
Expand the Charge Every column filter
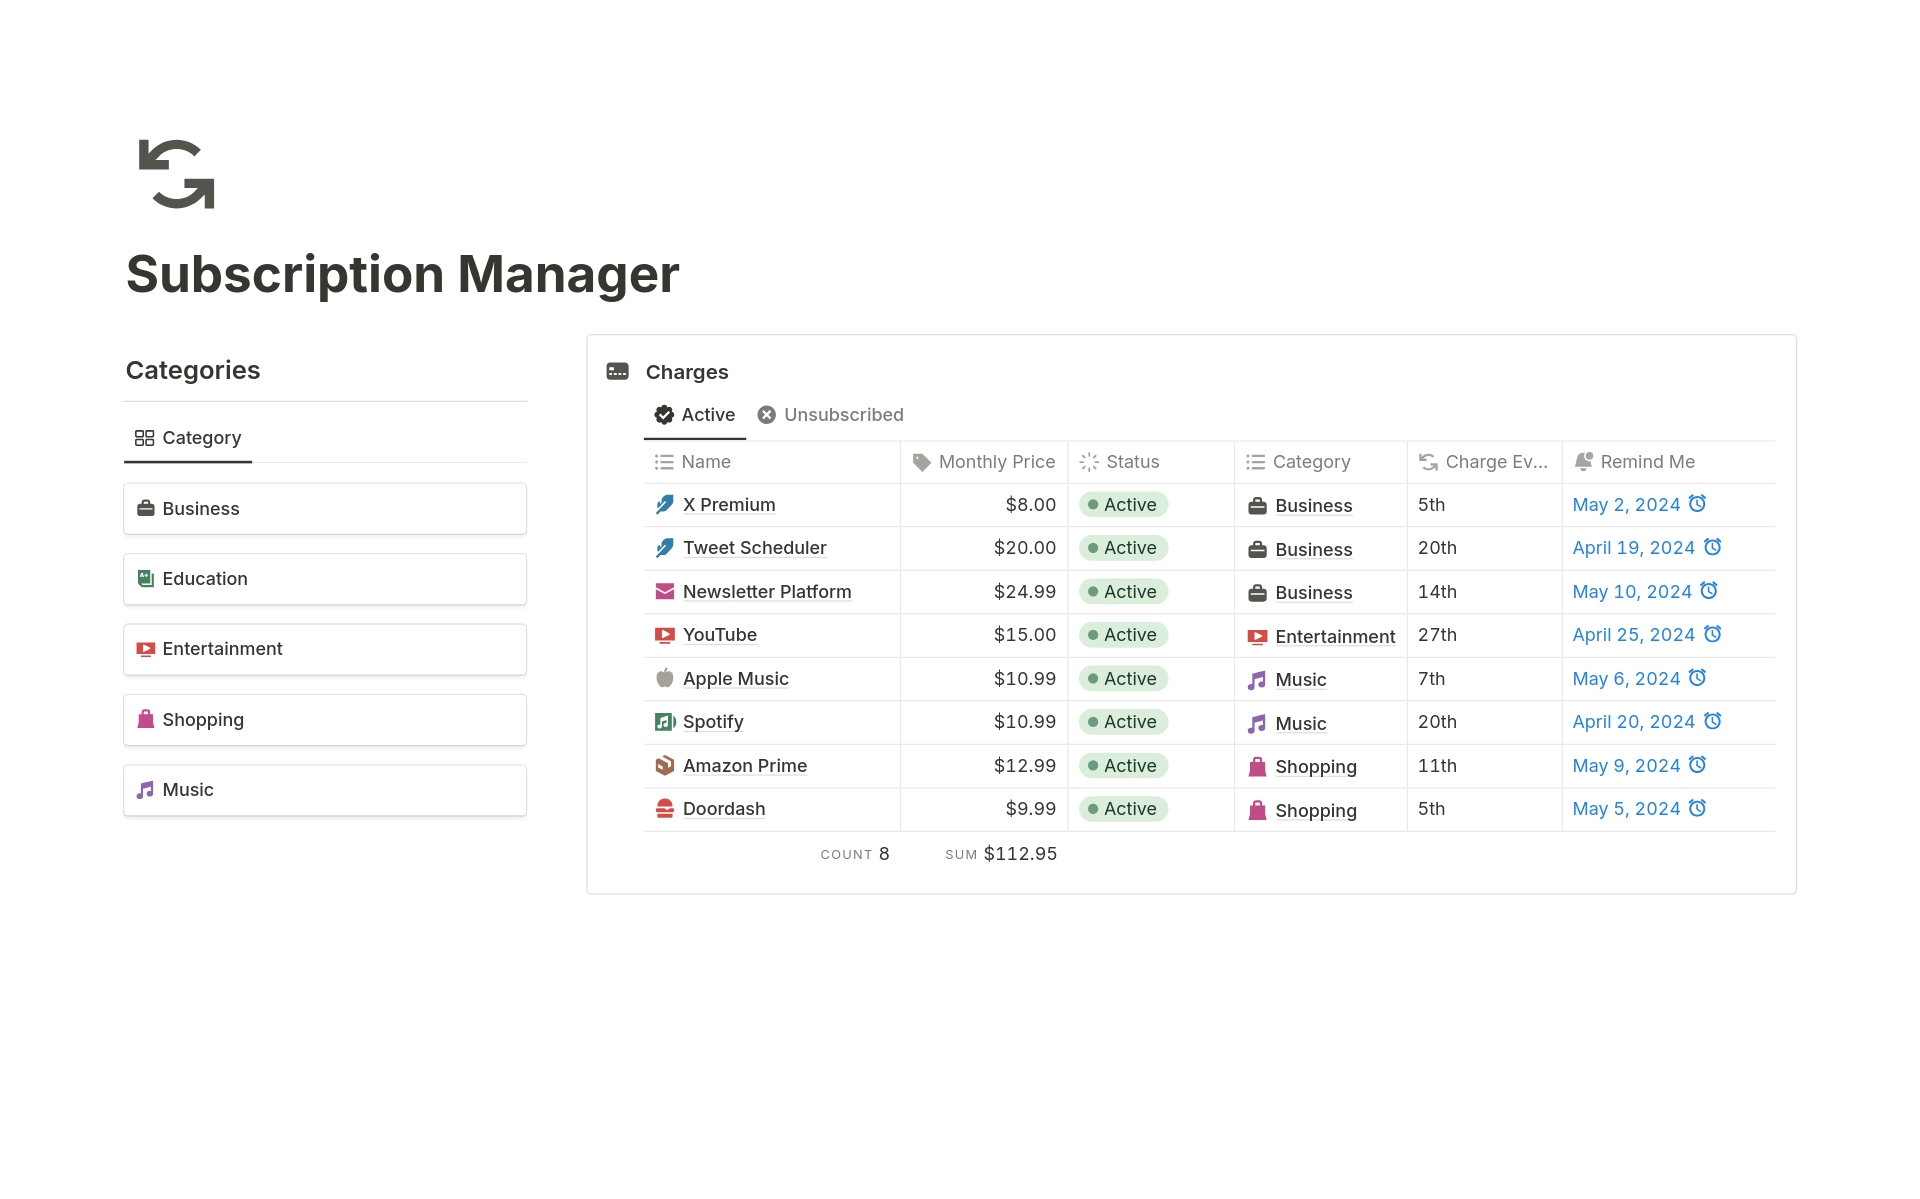pos(1484,461)
